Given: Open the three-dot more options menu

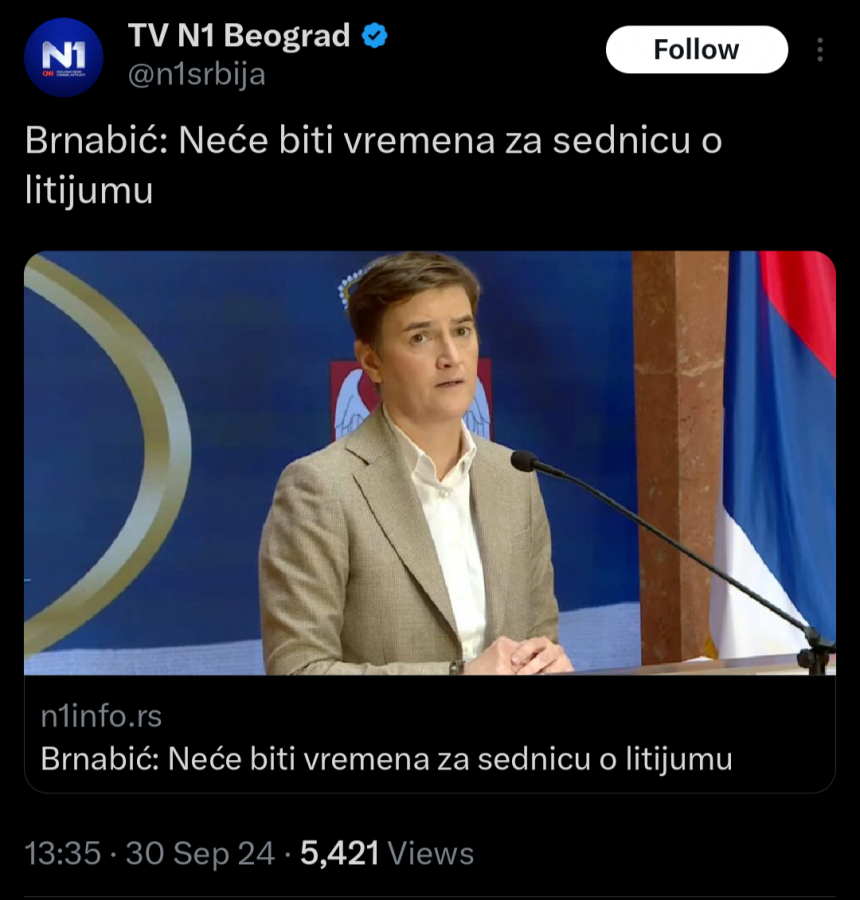Looking at the screenshot, I should coord(820,50).
